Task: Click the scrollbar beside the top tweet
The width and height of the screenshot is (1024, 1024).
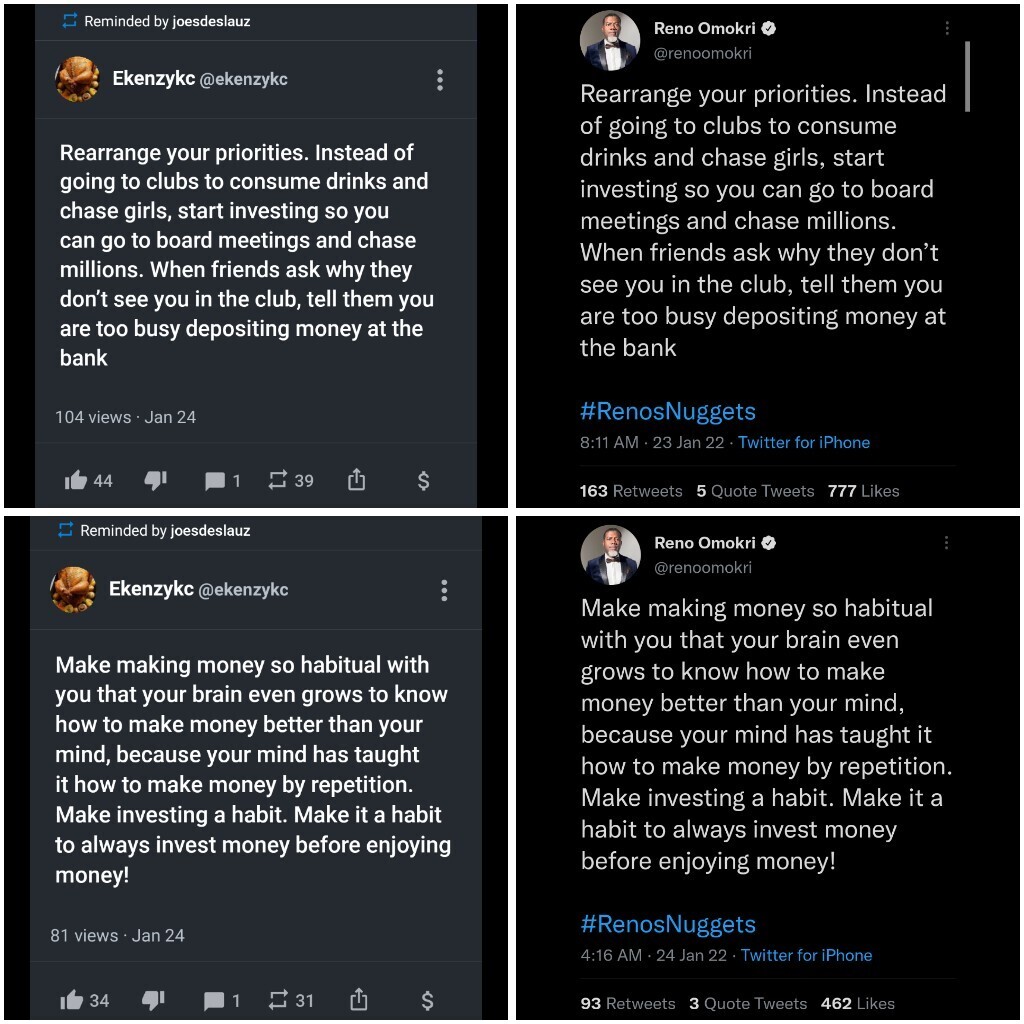Action: pos(967,76)
